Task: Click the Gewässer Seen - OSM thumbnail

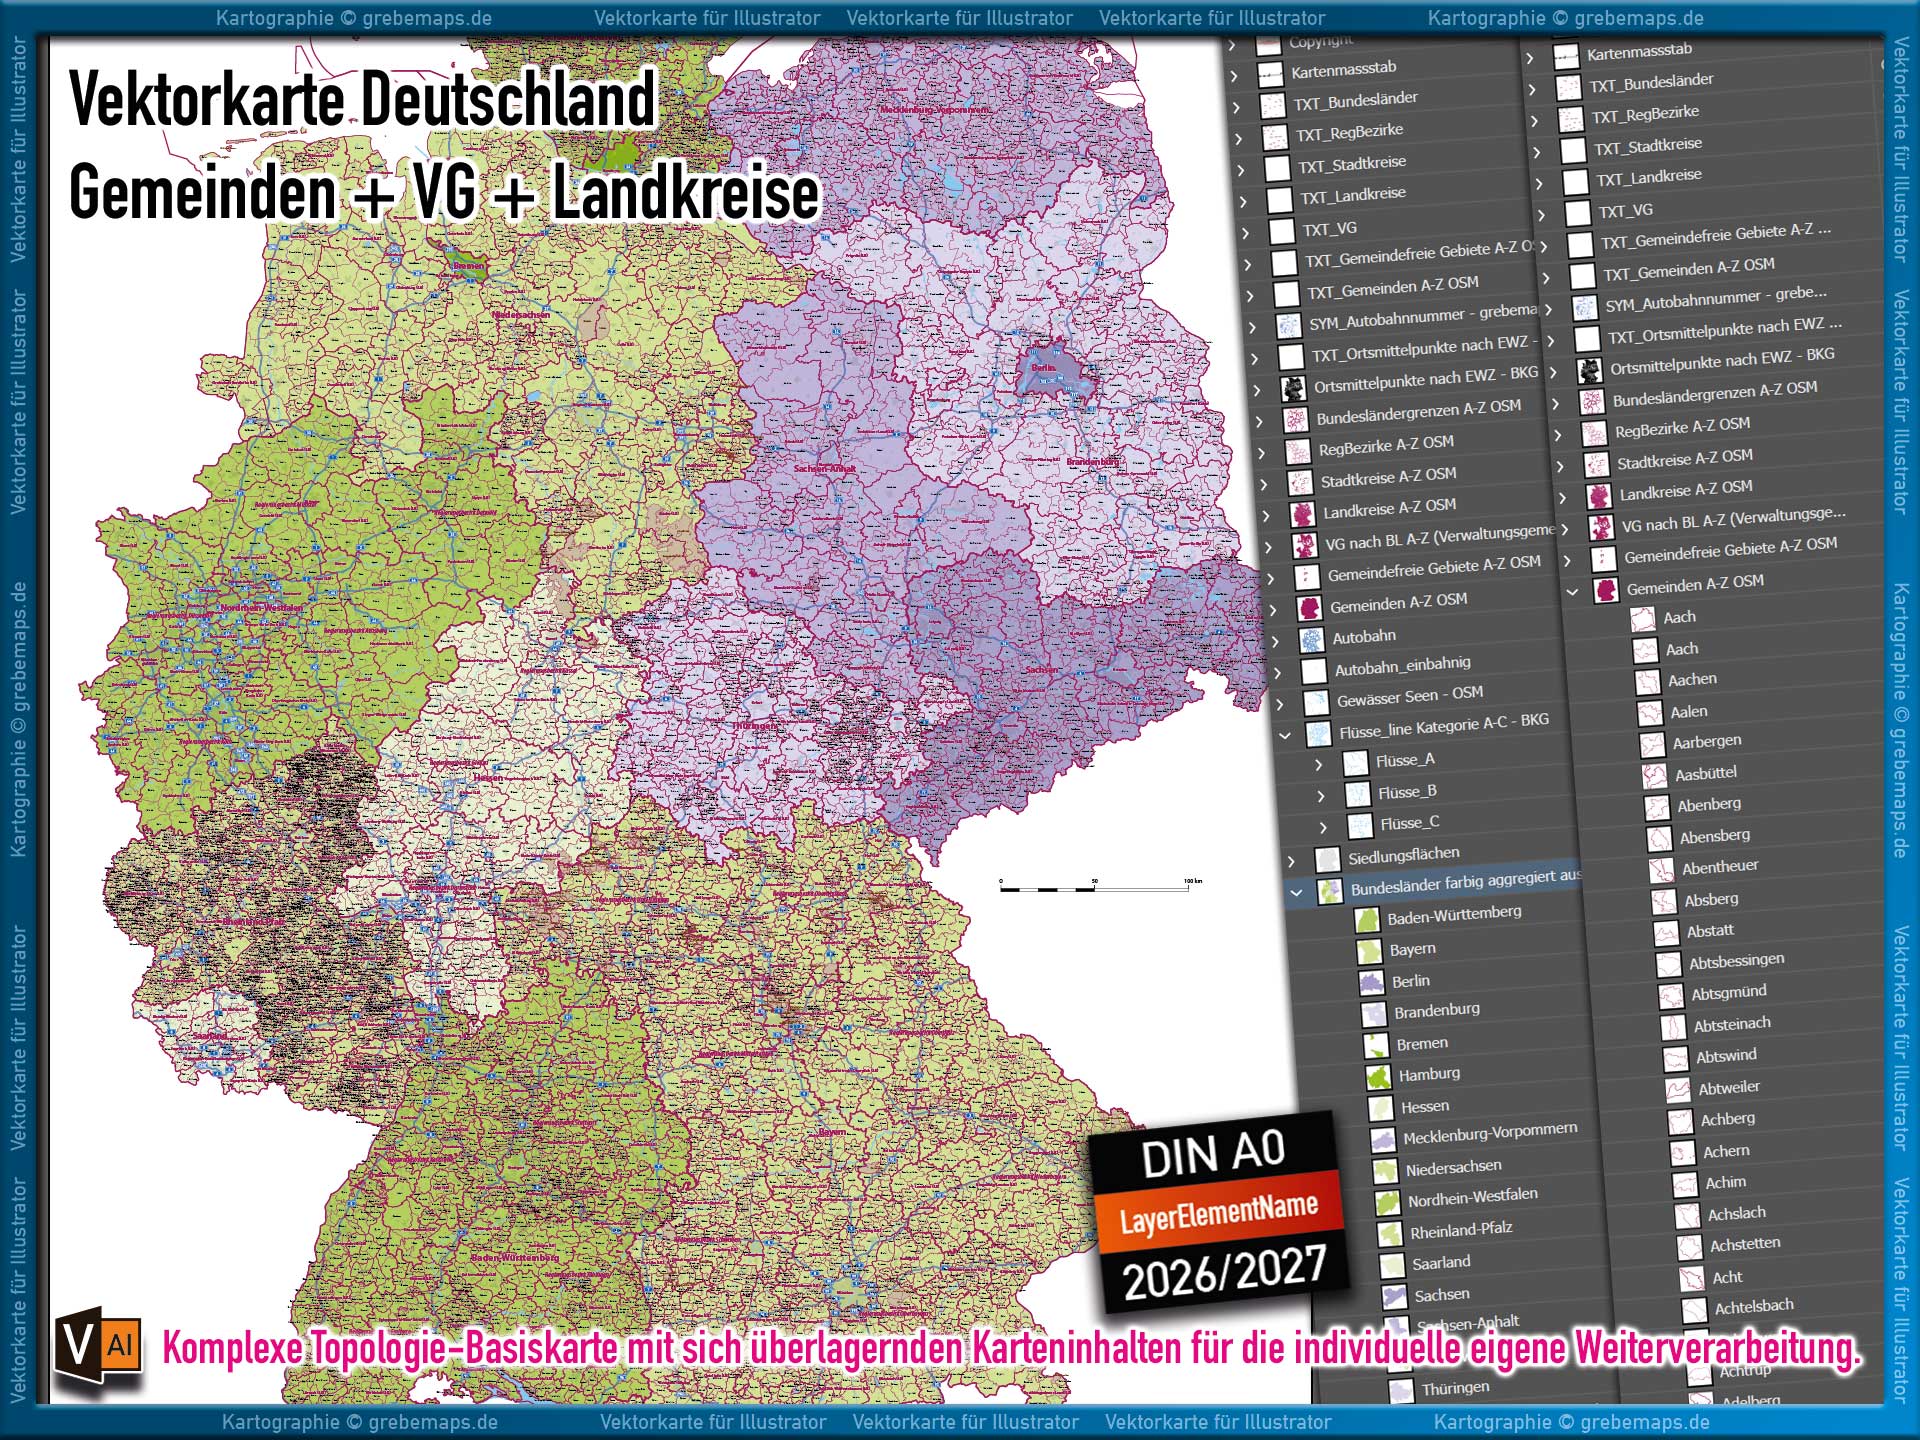Action: [x=1316, y=703]
